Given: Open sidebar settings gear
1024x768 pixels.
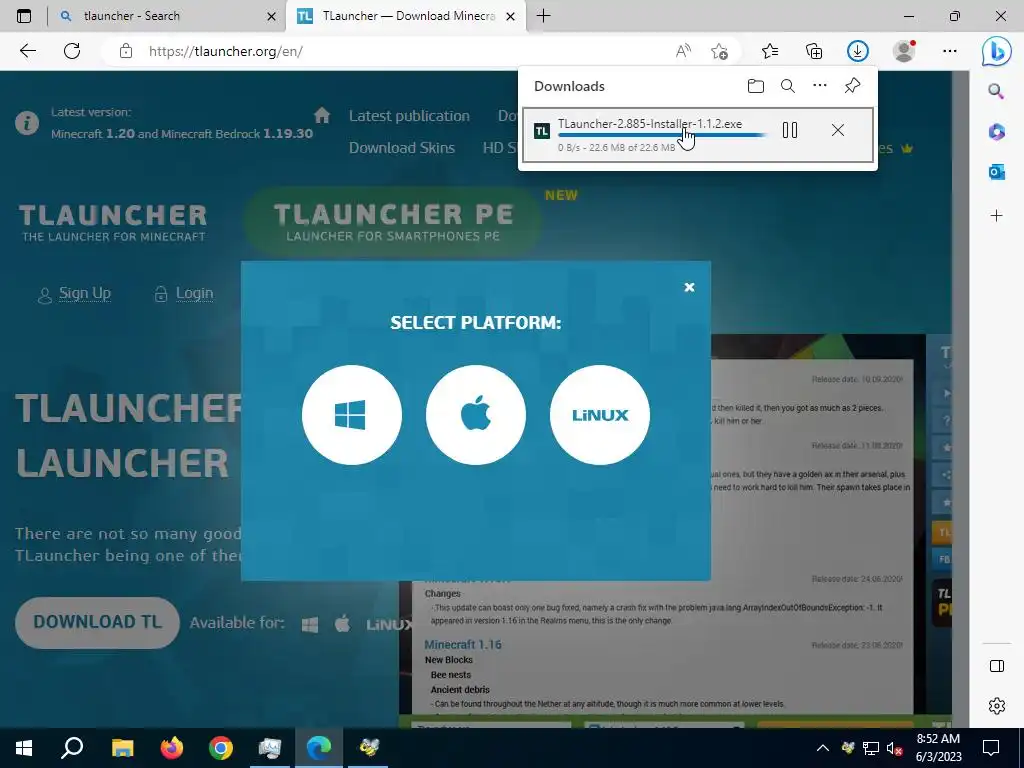Looking at the screenshot, I should pyautogui.click(x=997, y=706).
